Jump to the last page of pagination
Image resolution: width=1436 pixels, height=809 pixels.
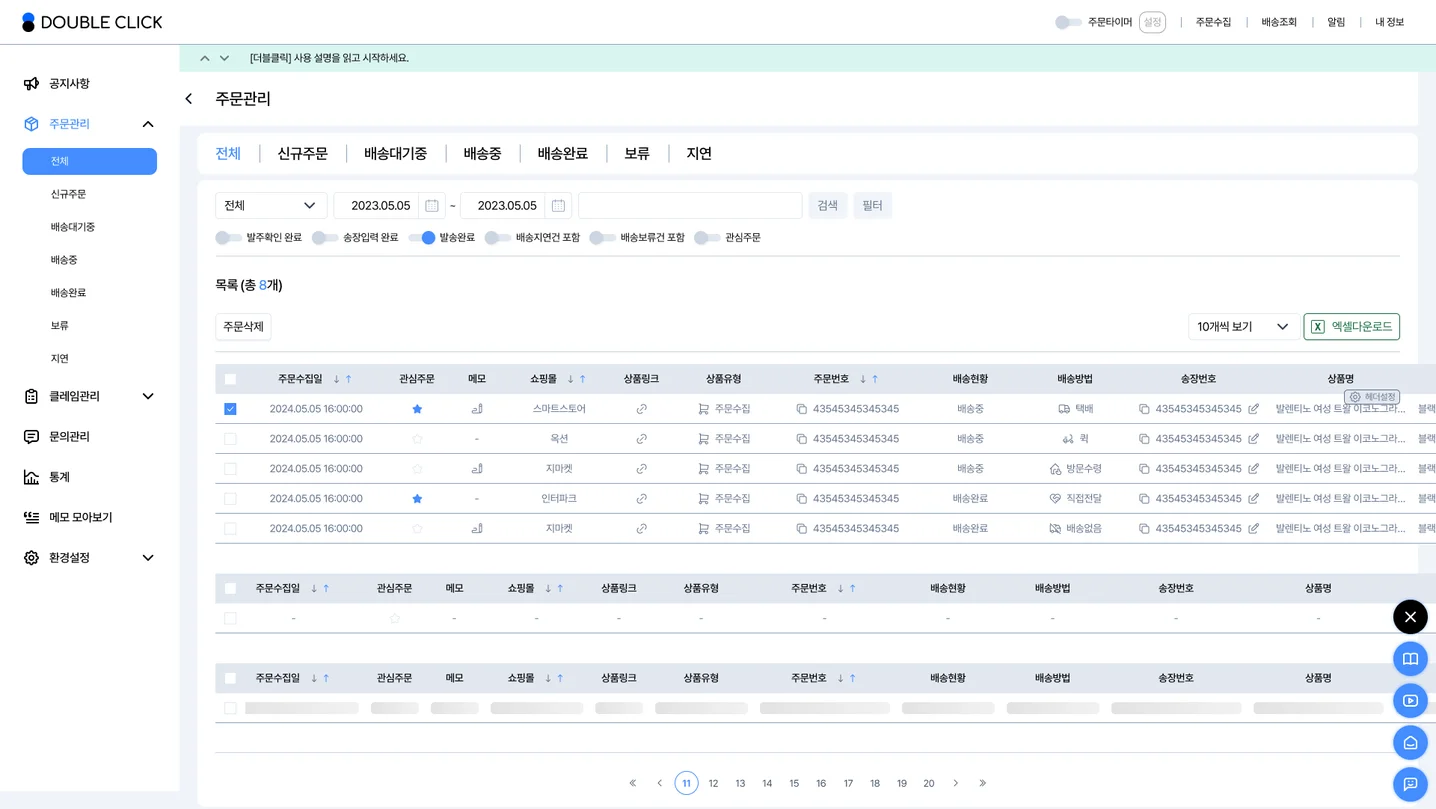click(982, 783)
